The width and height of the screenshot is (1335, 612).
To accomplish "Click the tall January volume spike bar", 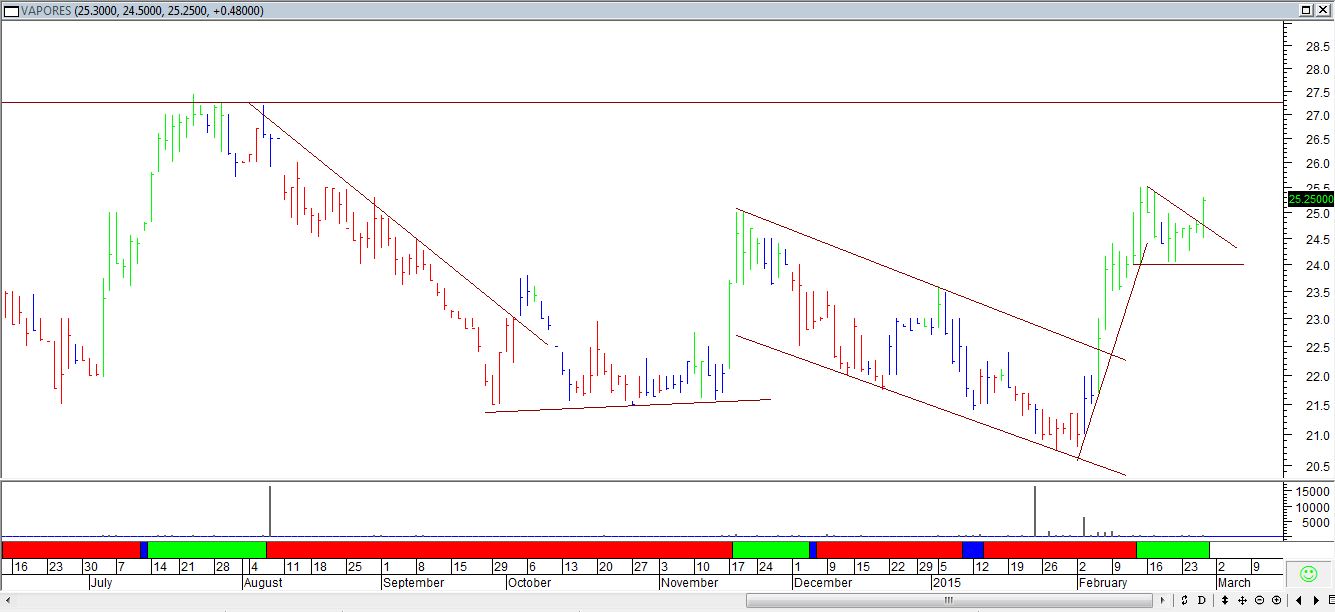I will tap(1035, 512).
